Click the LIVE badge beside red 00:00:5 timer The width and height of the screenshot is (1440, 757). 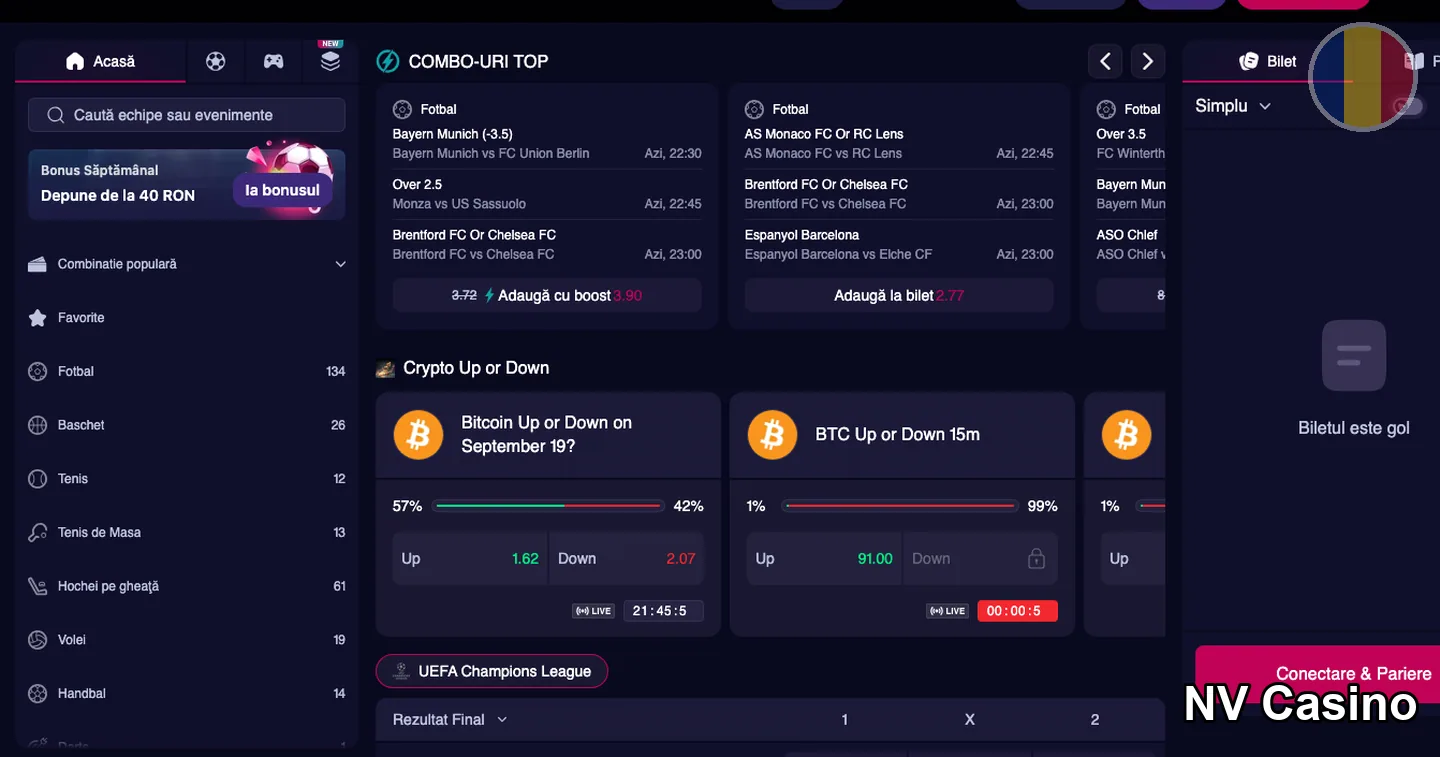tap(947, 611)
